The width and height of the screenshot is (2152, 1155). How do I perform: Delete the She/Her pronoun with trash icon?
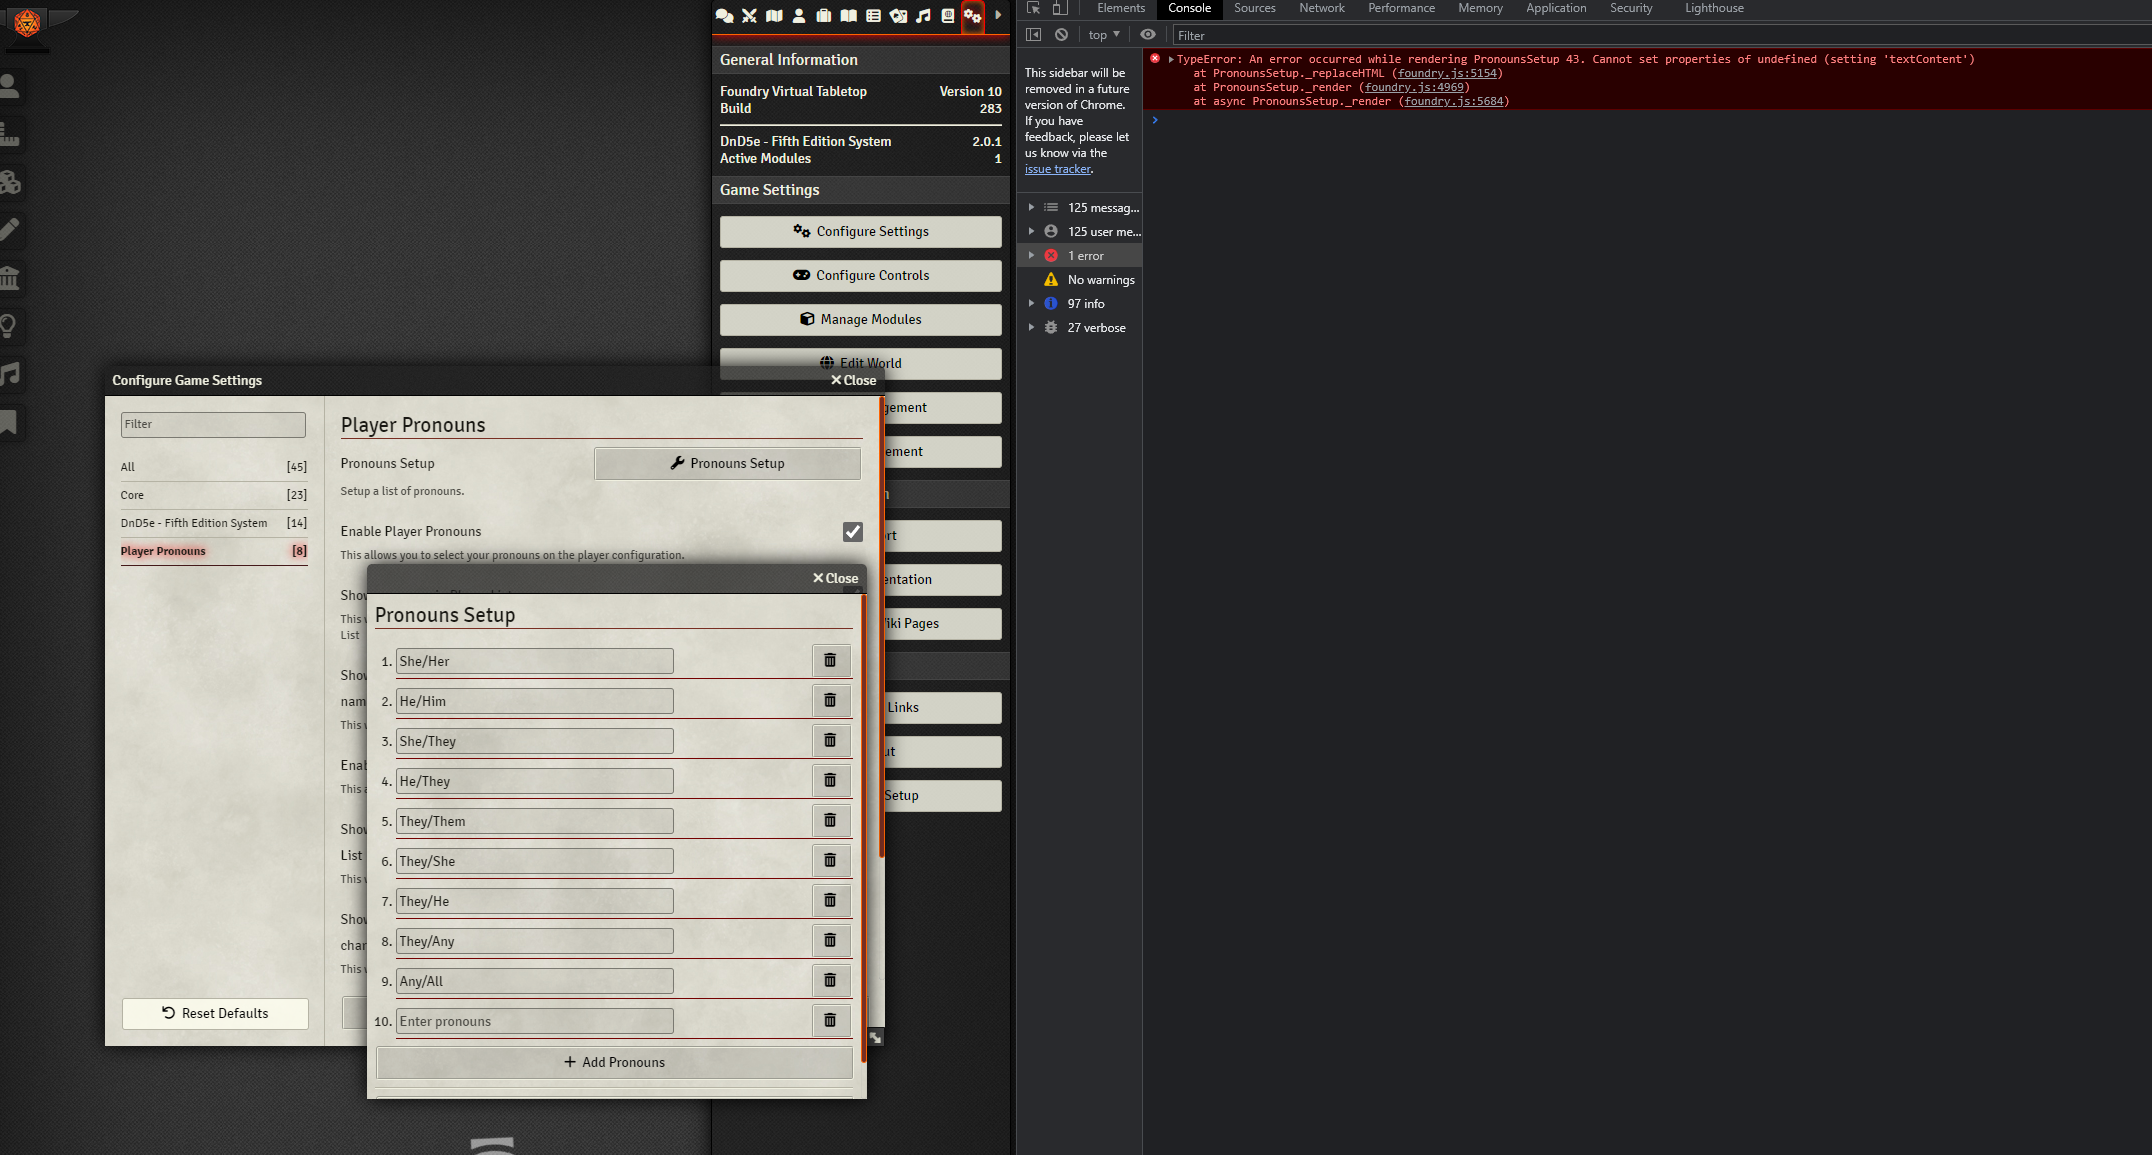830,660
